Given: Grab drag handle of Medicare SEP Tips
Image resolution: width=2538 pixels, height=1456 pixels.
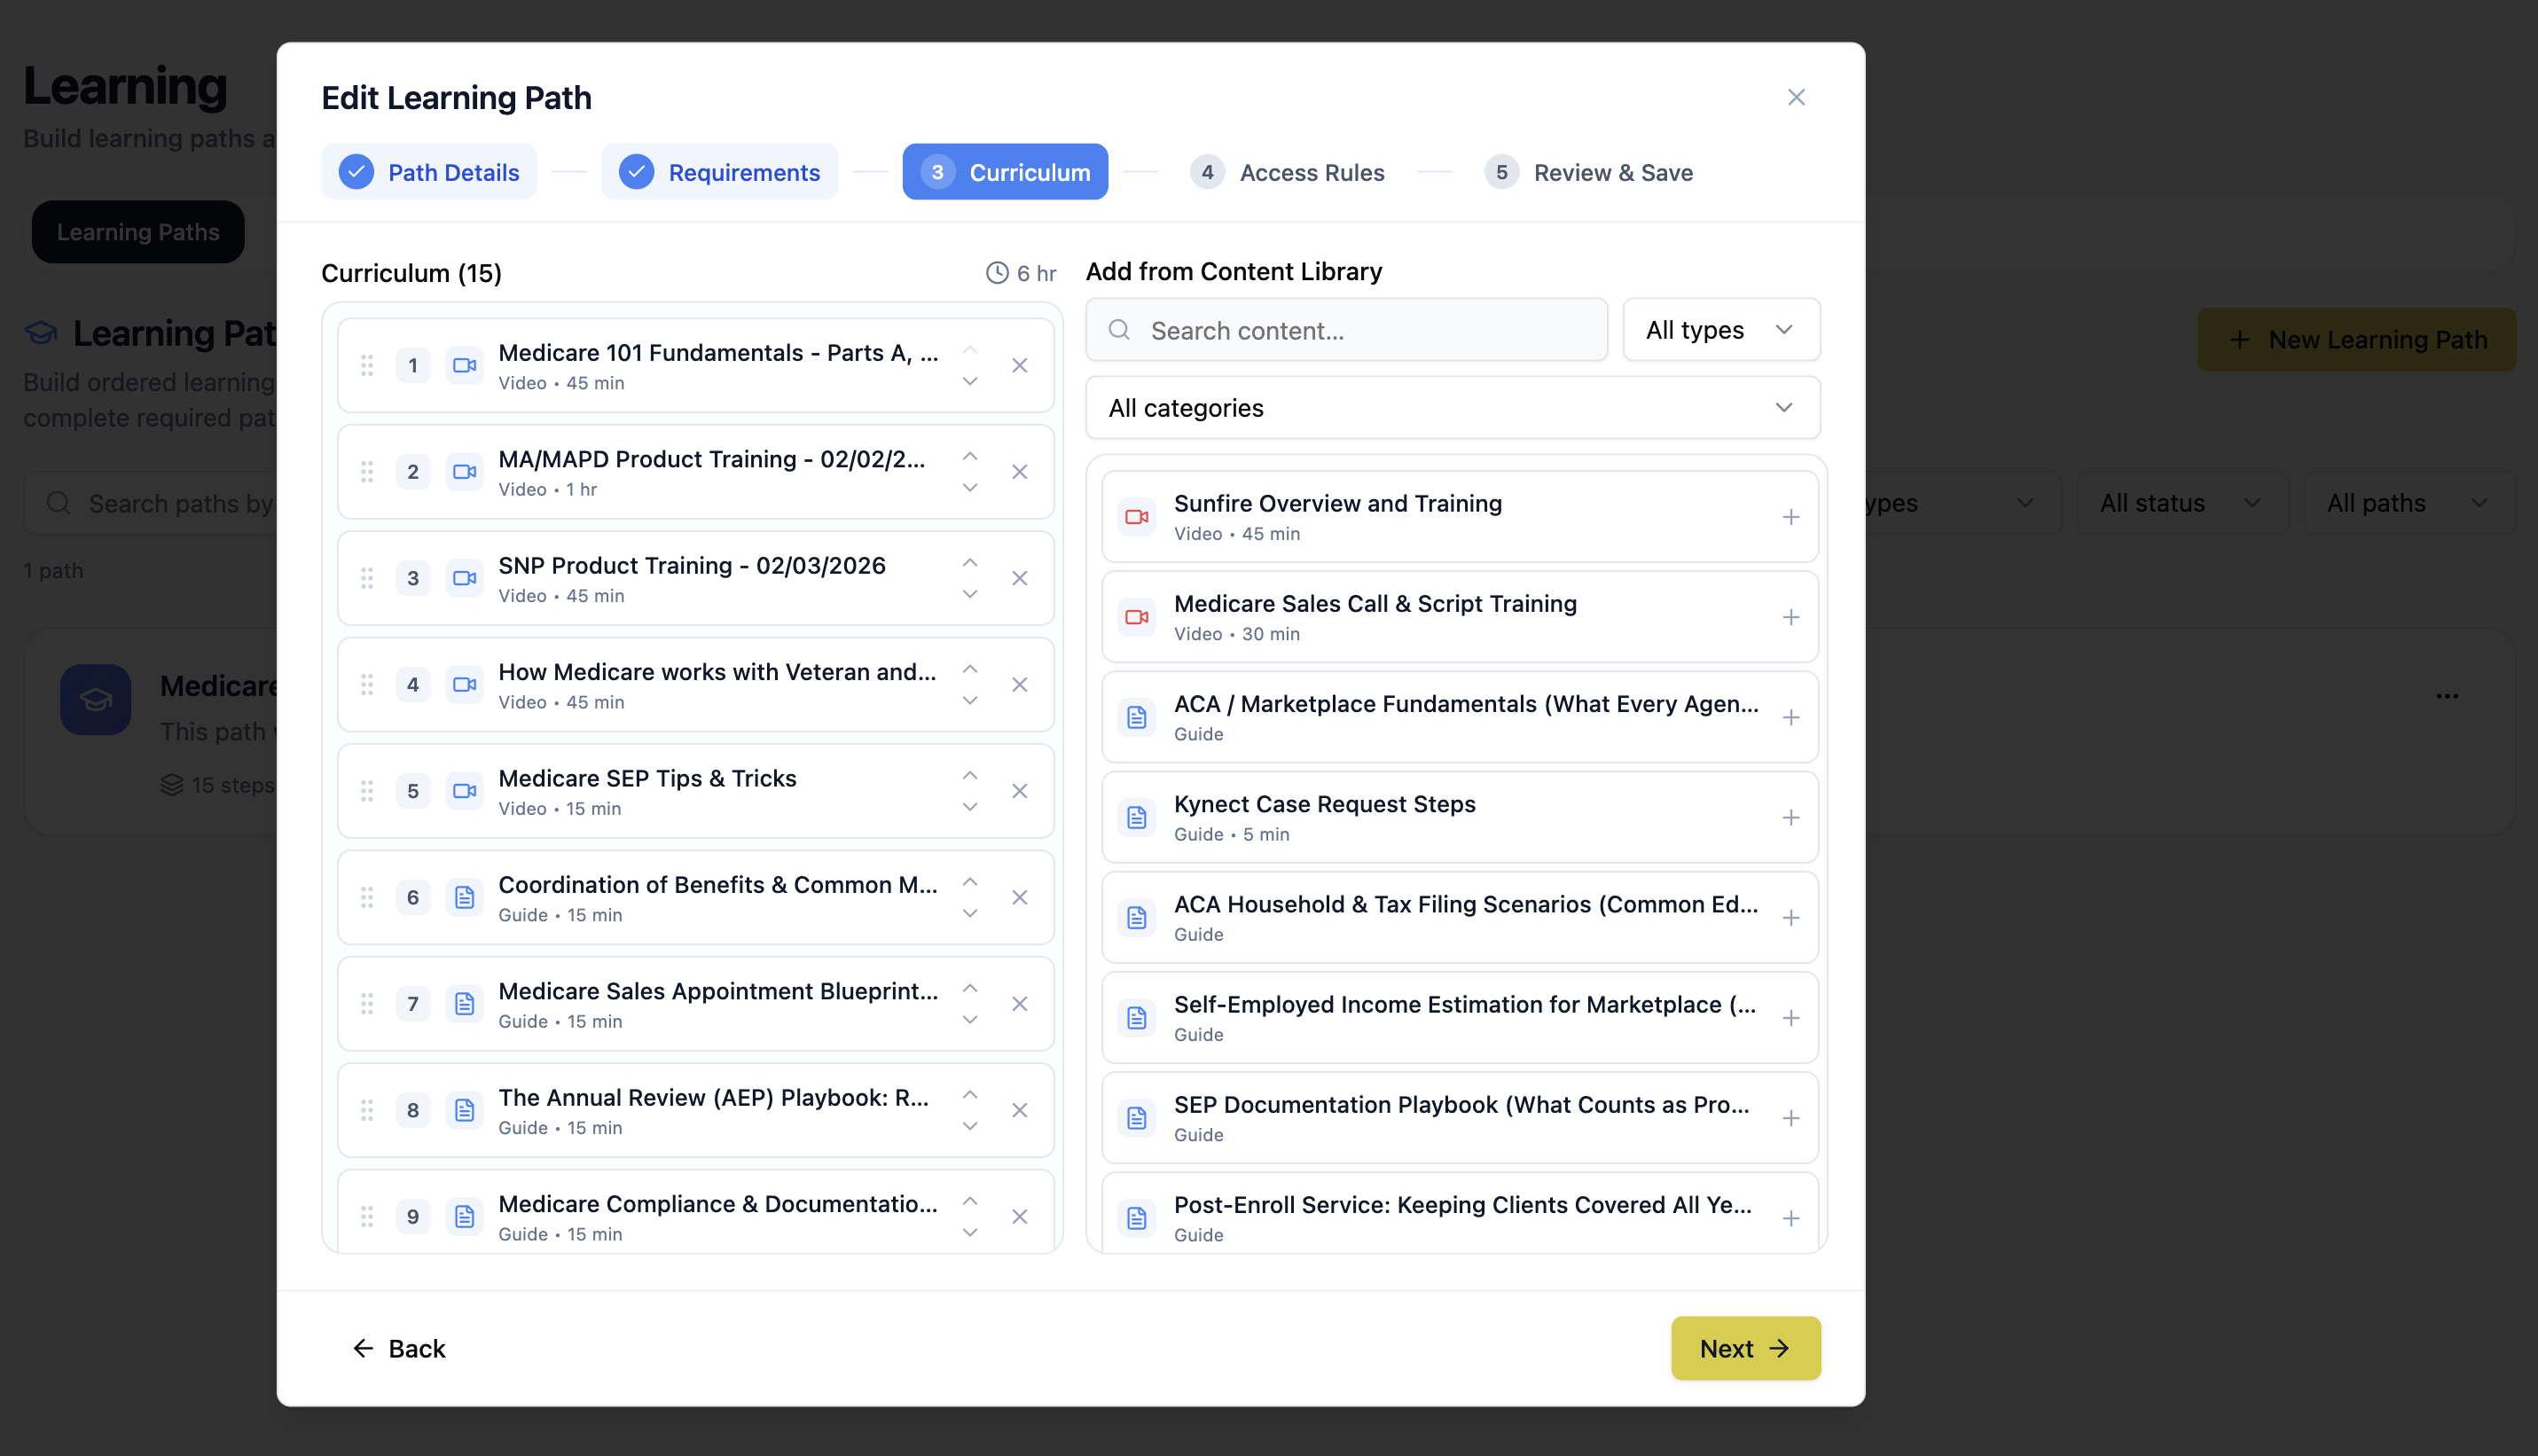Looking at the screenshot, I should point(367,791).
